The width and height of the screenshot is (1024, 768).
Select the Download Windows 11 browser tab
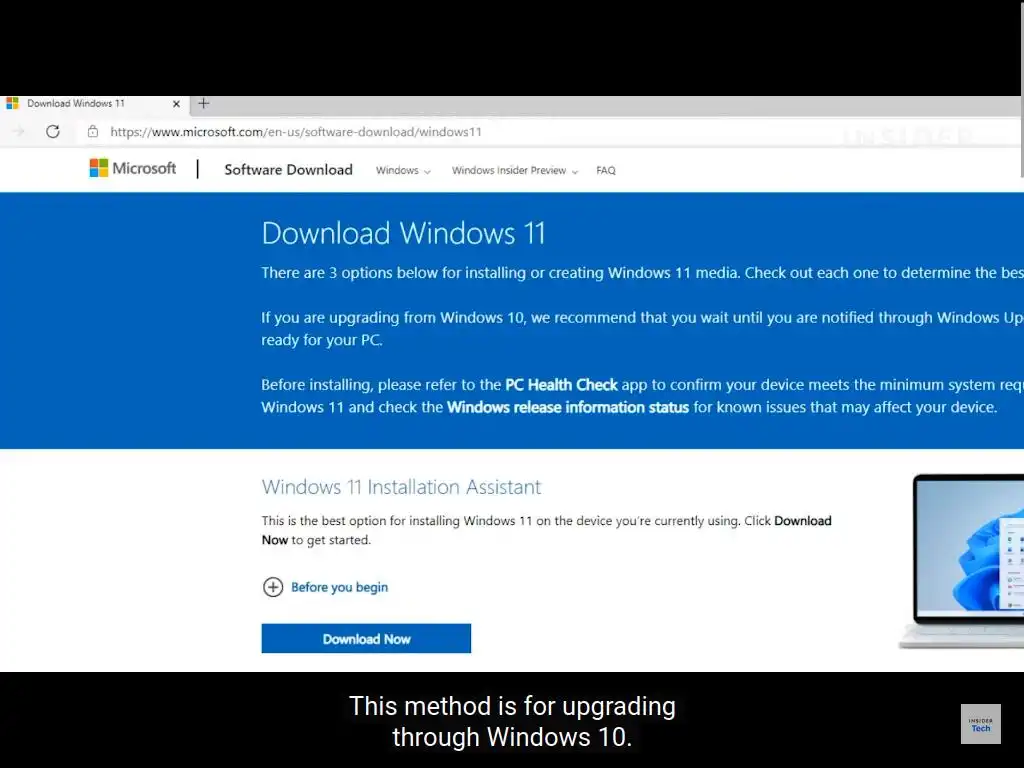[94, 103]
